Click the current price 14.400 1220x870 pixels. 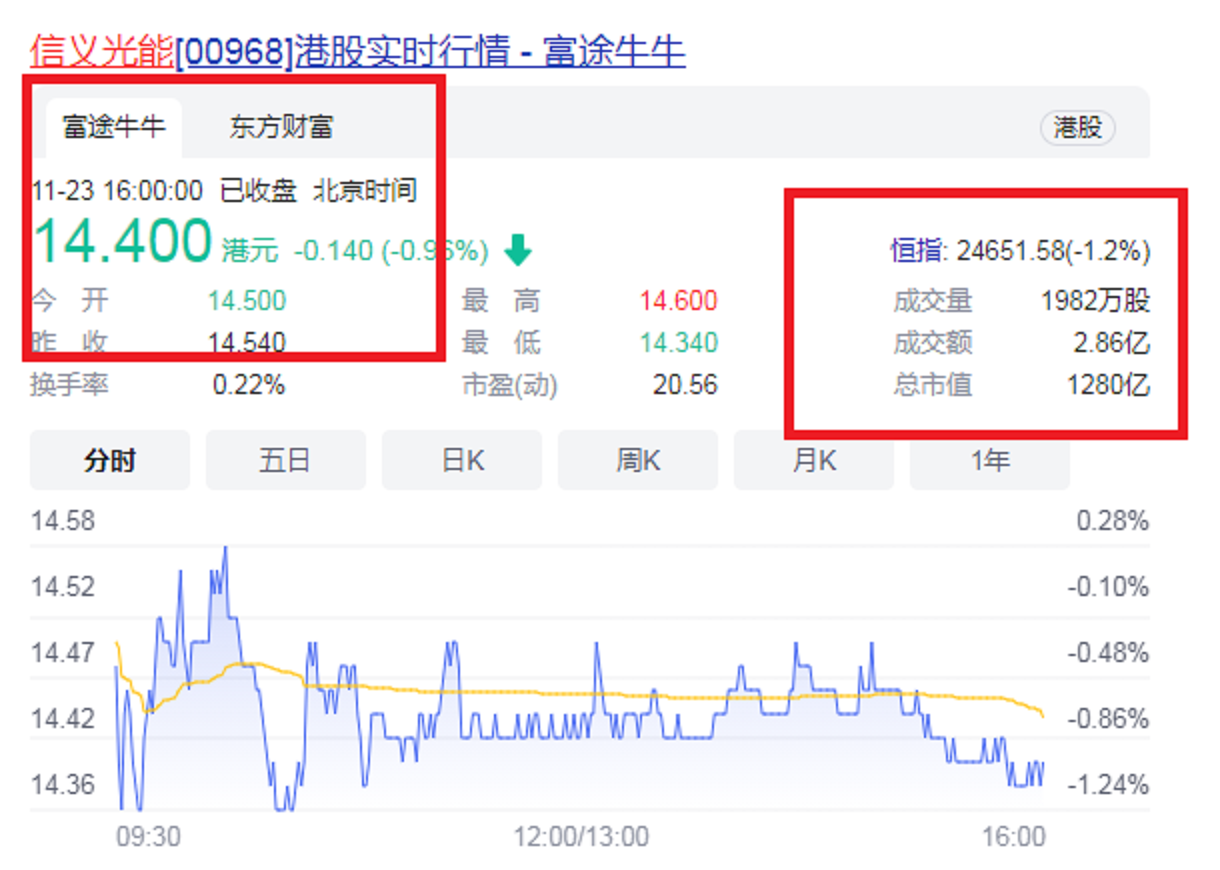(x=122, y=241)
